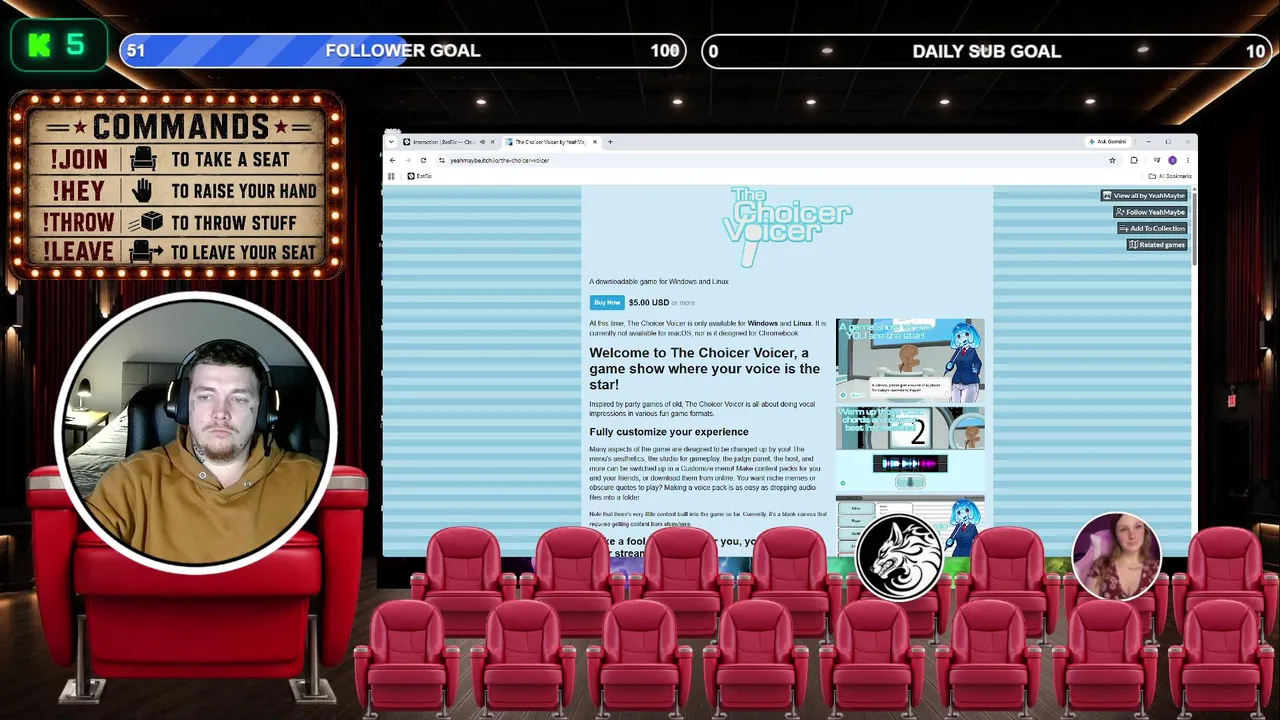Click the woman viewer avatar in seats
Viewport: 1280px width, 720px height.
(x=1116, y=556)
